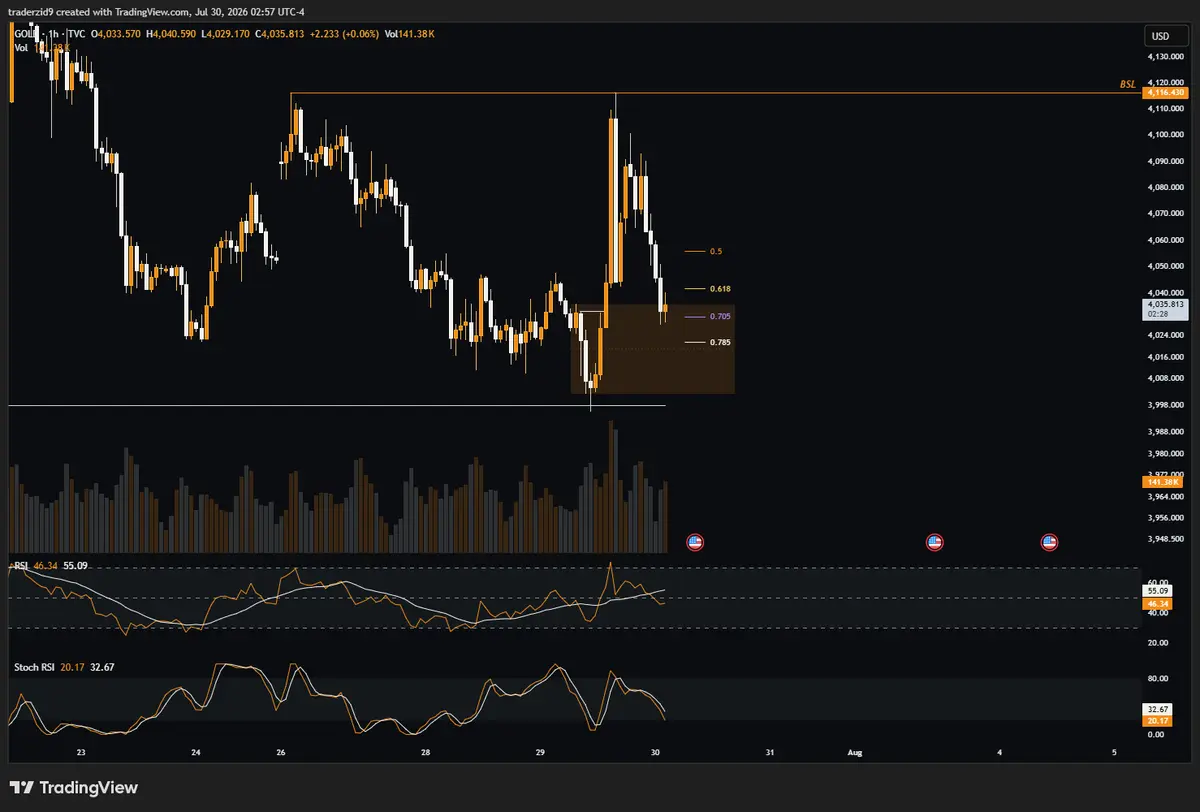Click date label 31 on time axis

[770, 751]
